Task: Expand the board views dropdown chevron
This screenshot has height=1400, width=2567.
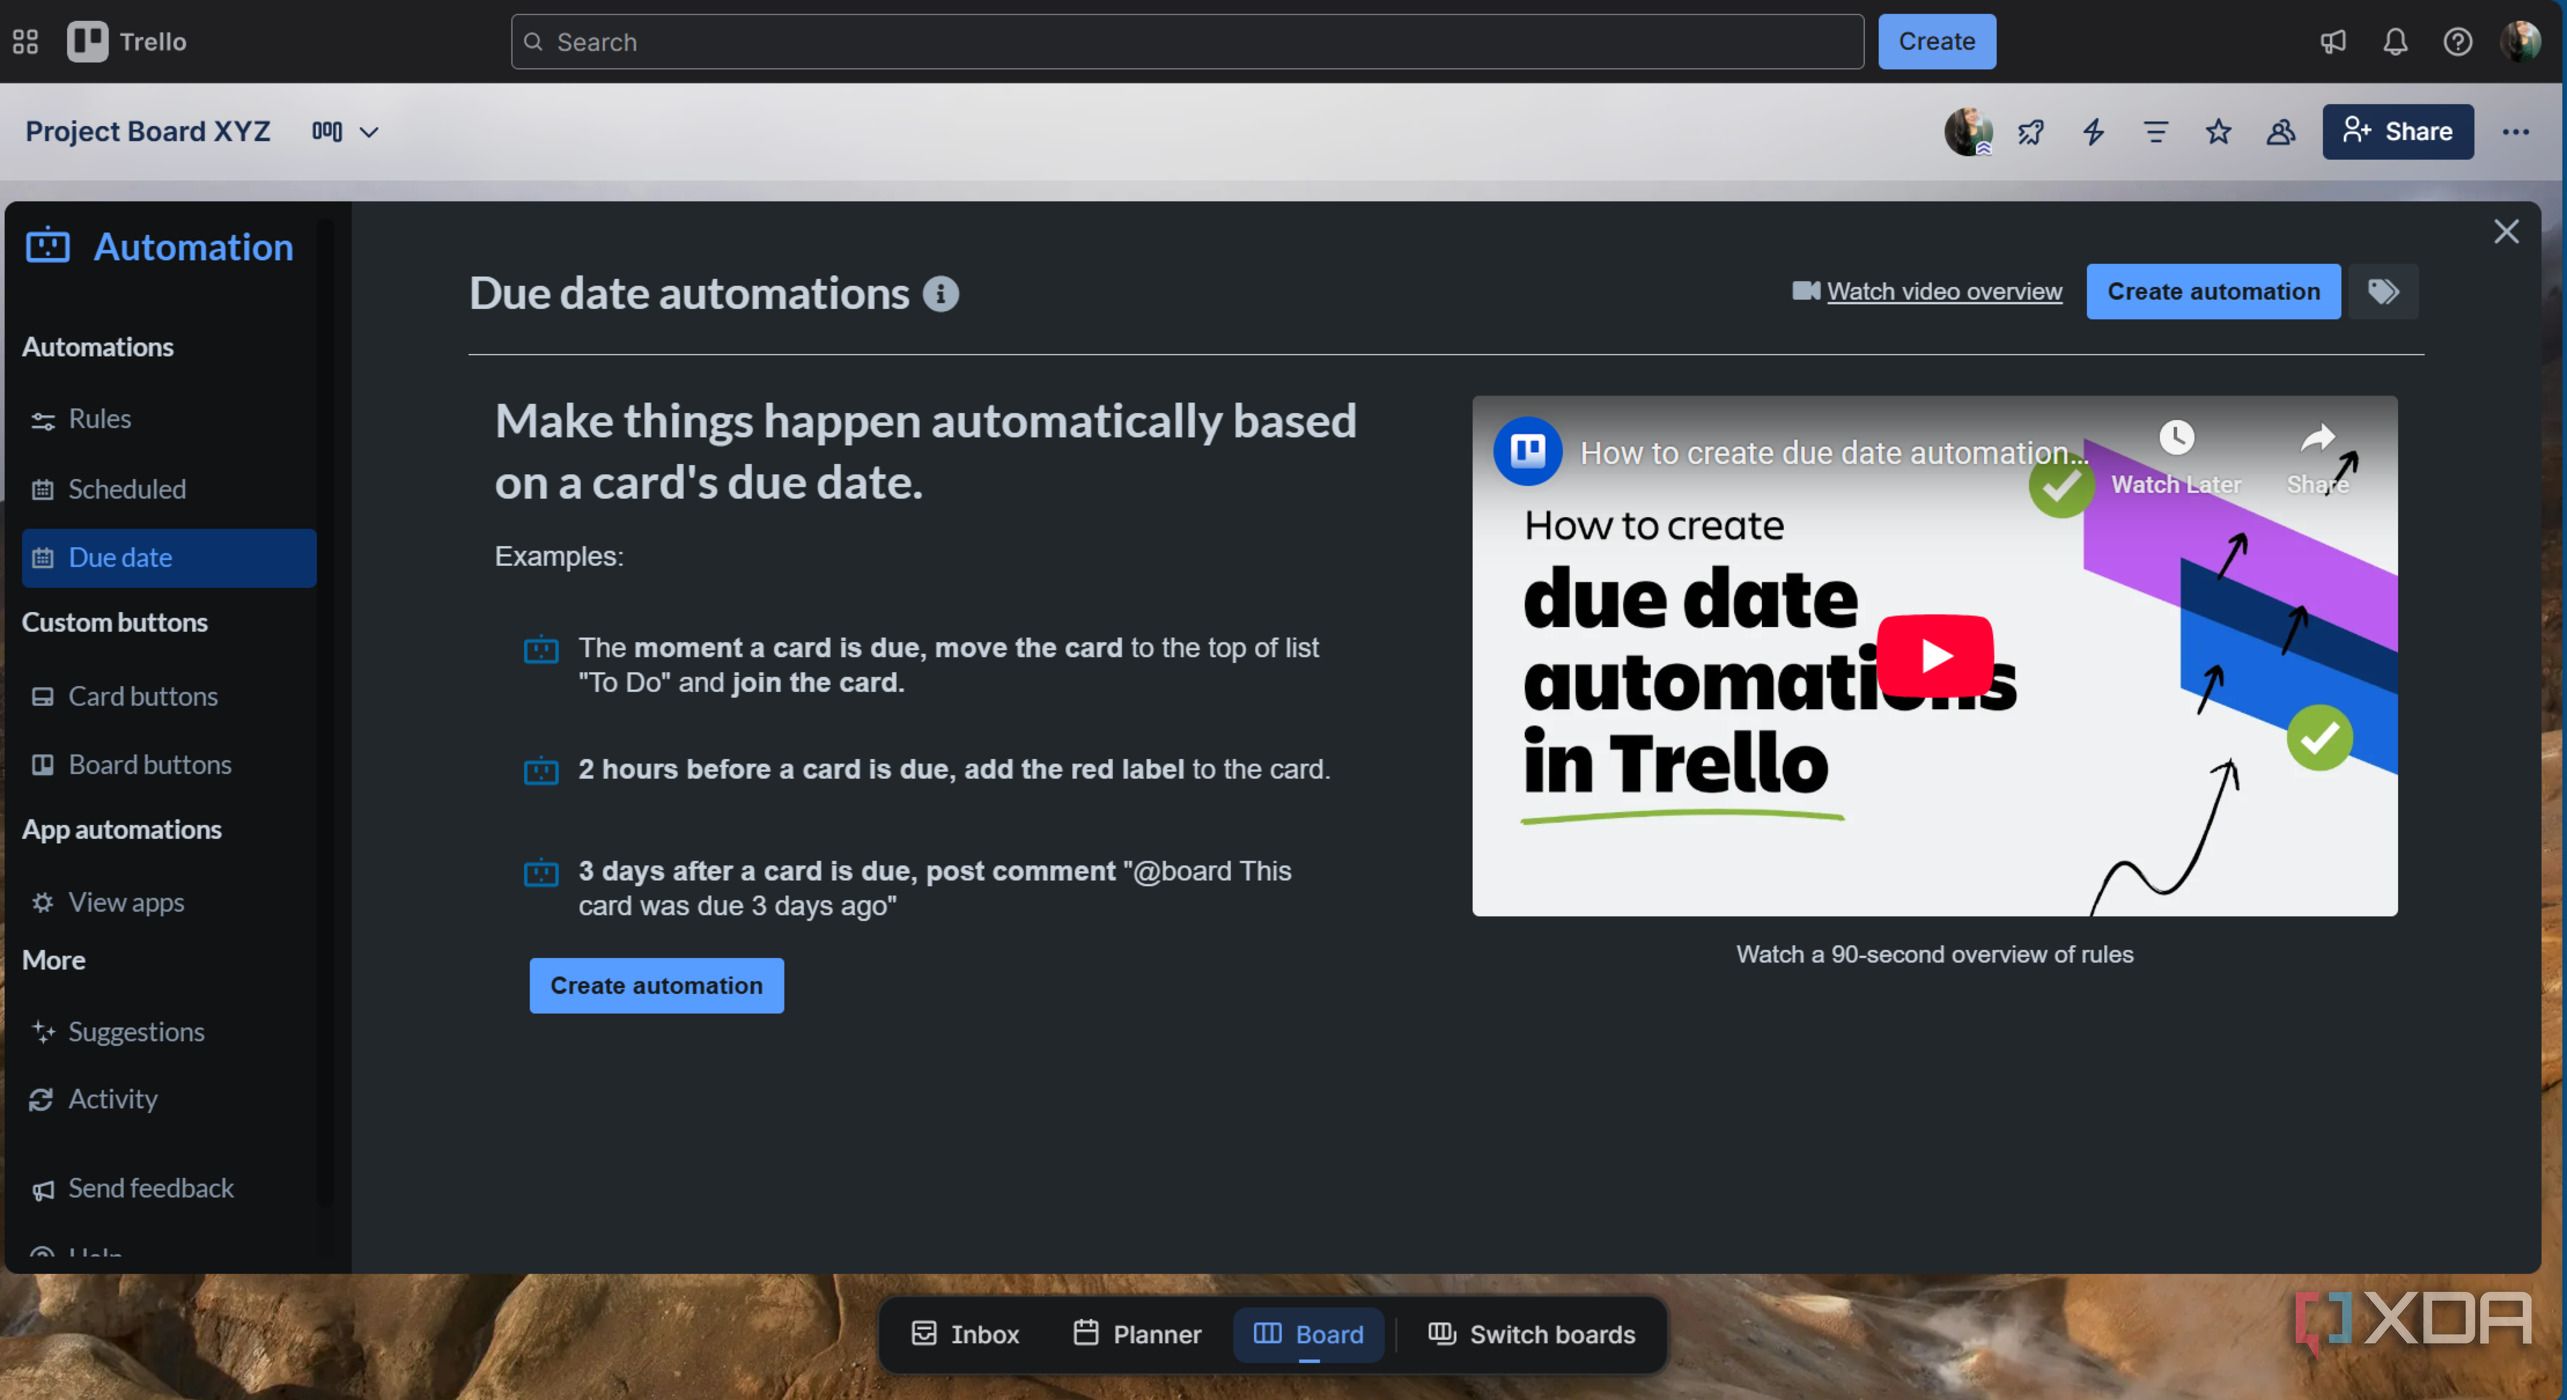Action: pos(369,132)
